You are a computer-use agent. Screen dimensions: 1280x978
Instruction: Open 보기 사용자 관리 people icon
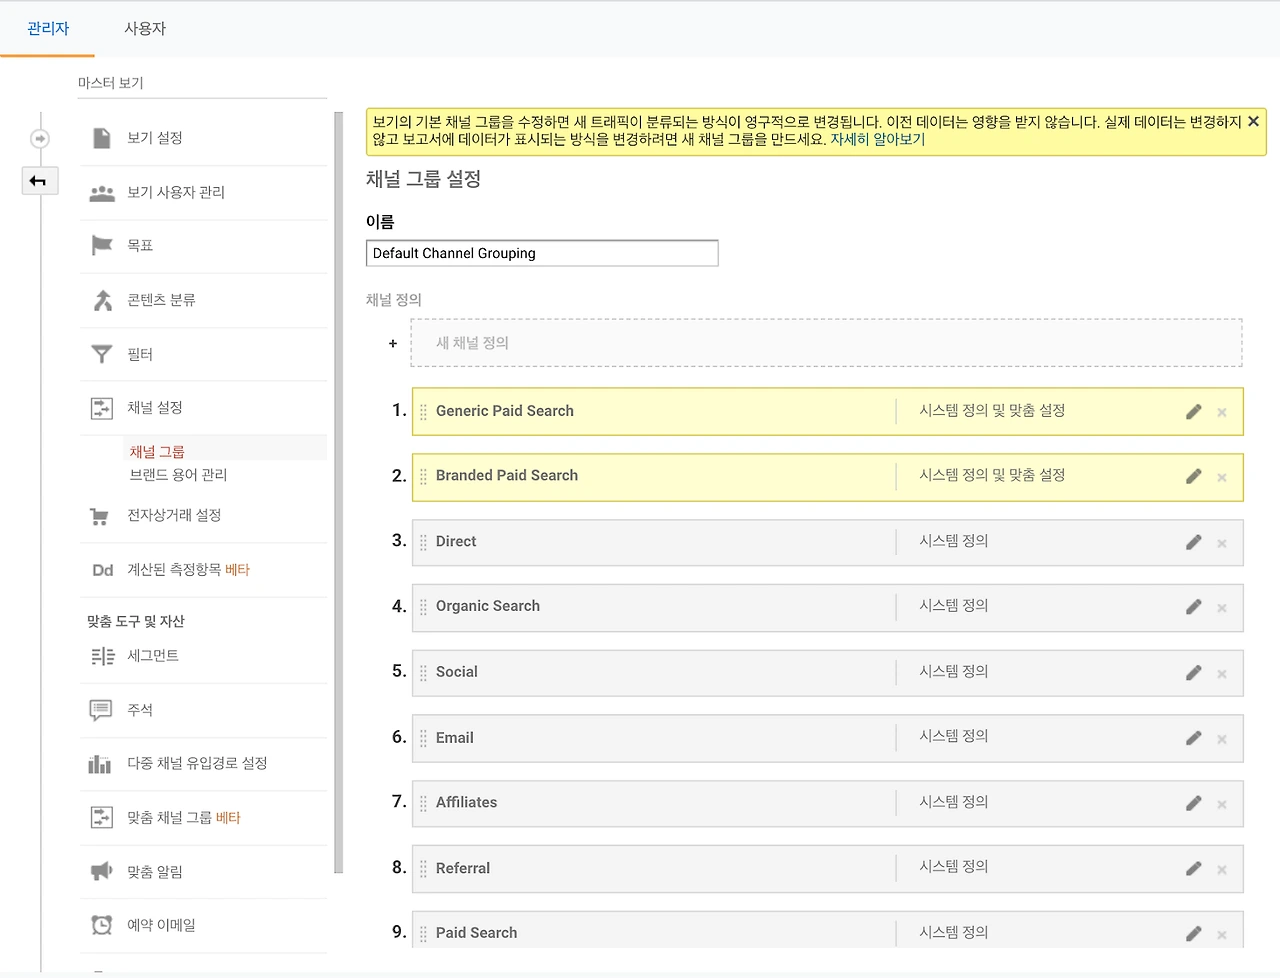(101, 191)
